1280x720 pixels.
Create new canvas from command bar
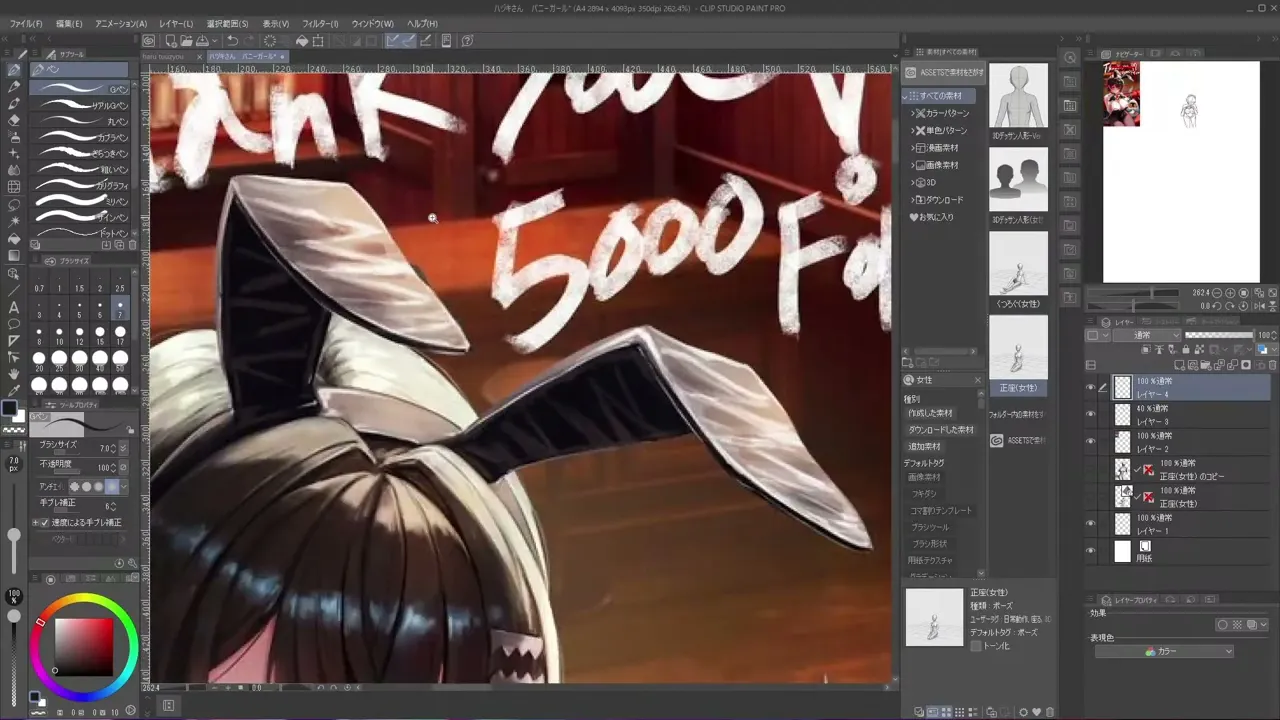pos(171,41)
